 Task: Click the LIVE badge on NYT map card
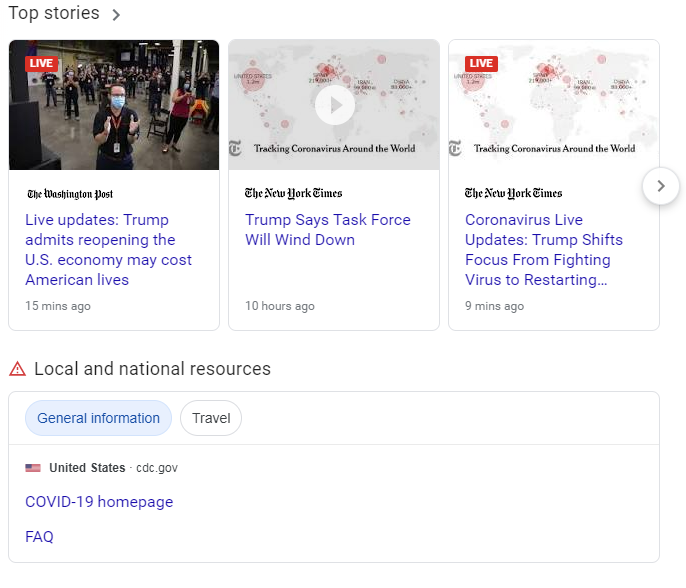tap(481, 63)
